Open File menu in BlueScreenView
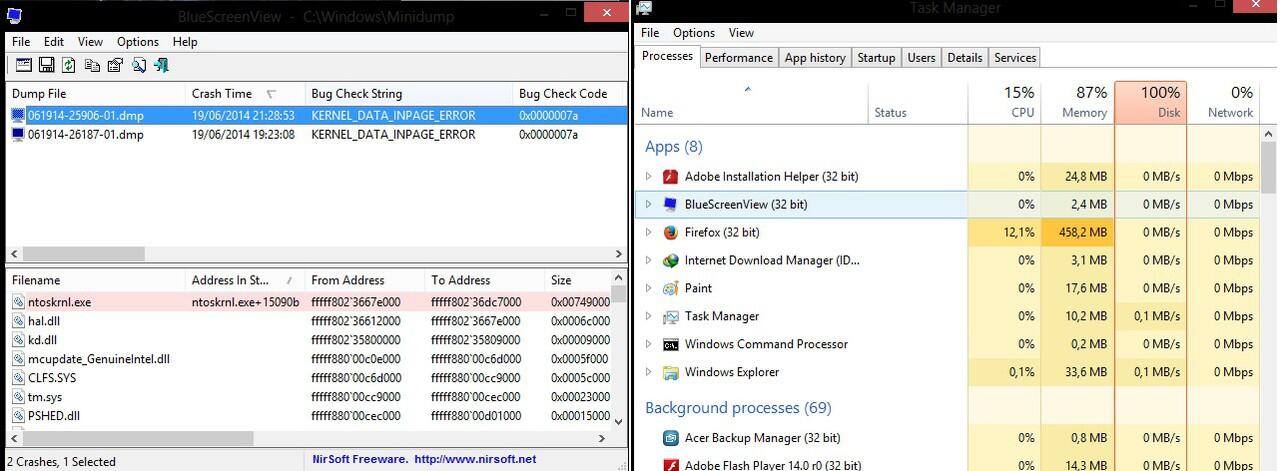 pos(21,42)
